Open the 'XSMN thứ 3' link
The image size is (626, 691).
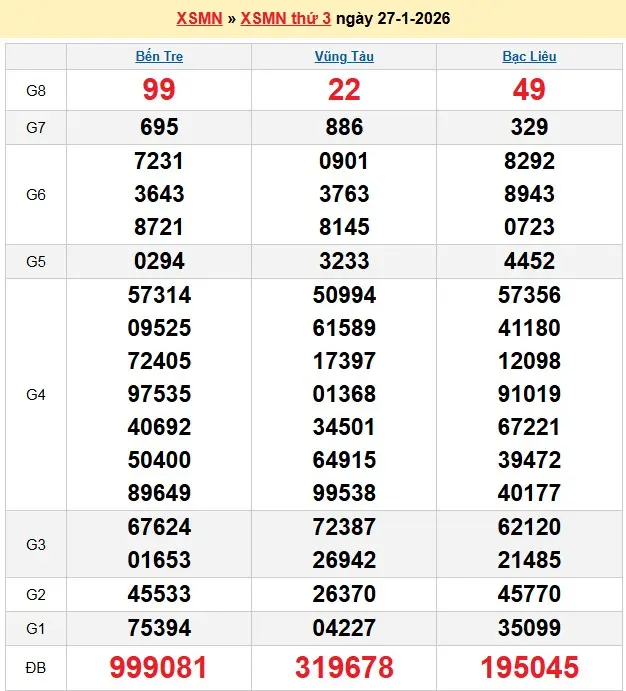tap(286, 19)
